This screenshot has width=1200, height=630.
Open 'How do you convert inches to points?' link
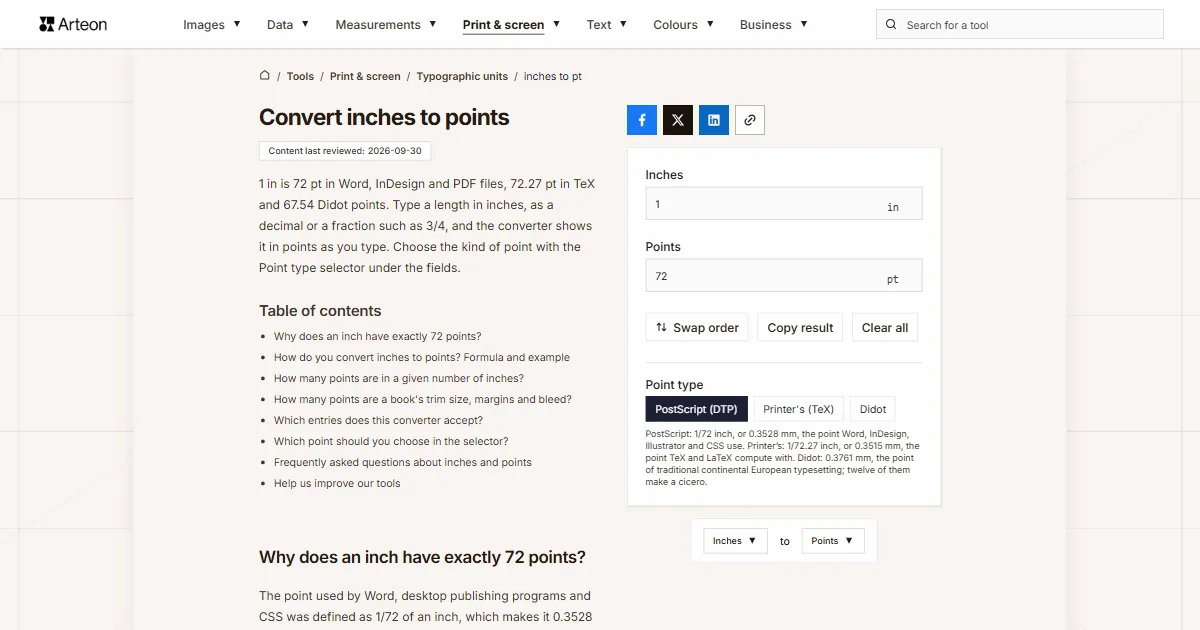pos(422,357)
